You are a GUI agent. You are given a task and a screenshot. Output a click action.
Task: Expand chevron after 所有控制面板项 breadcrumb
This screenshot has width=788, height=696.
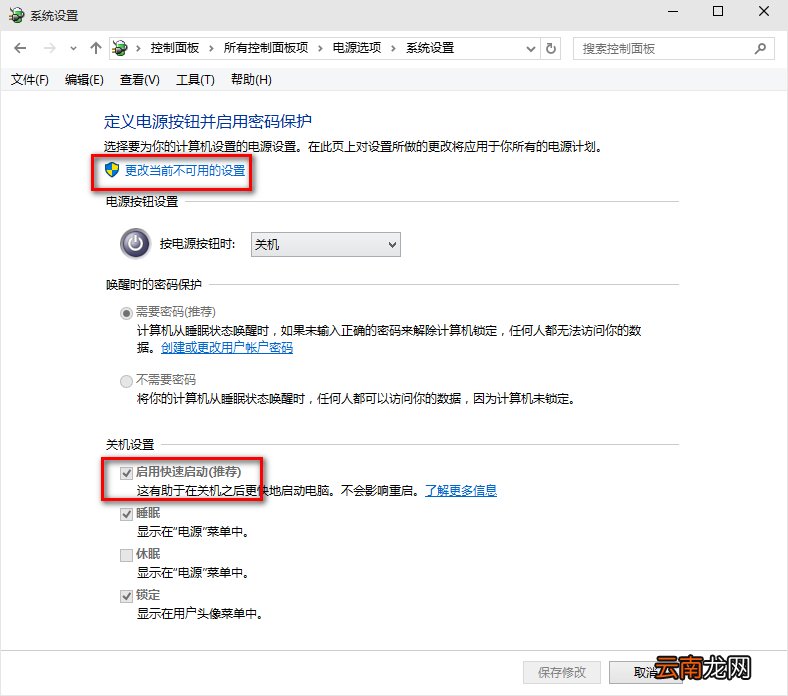(x=320, y=49)
